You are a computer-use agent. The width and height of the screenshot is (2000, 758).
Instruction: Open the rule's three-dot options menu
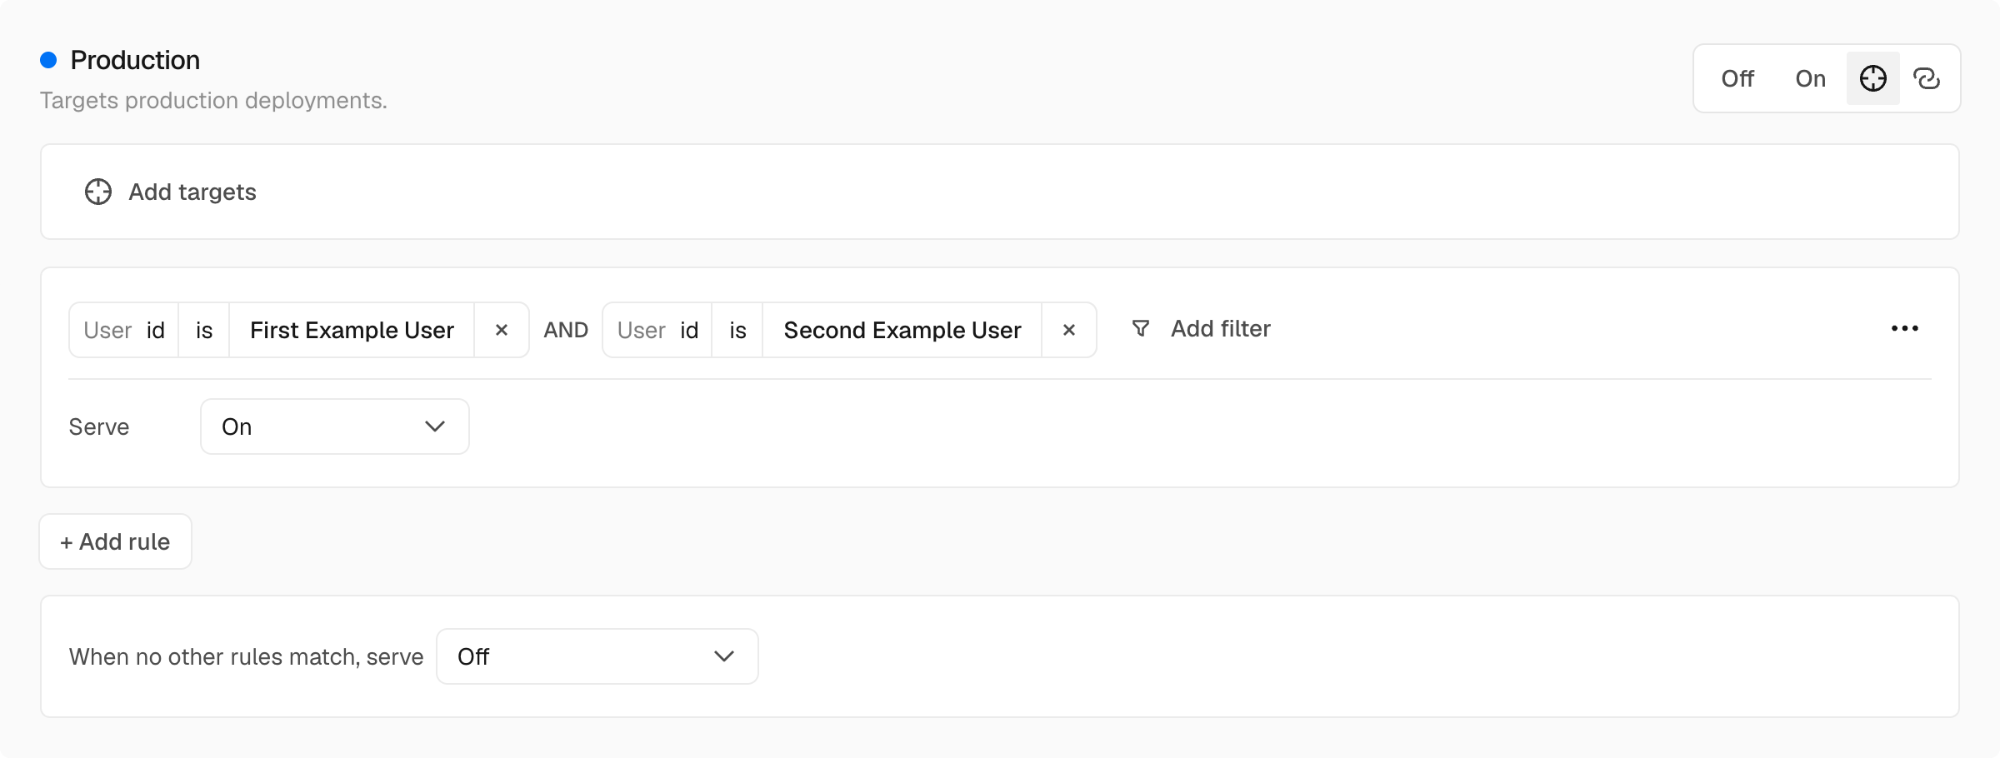[x=1904, y=329]
